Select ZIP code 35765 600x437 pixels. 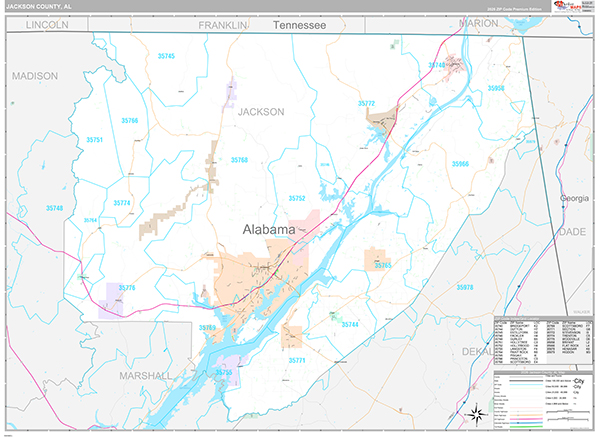pos(383,265)
